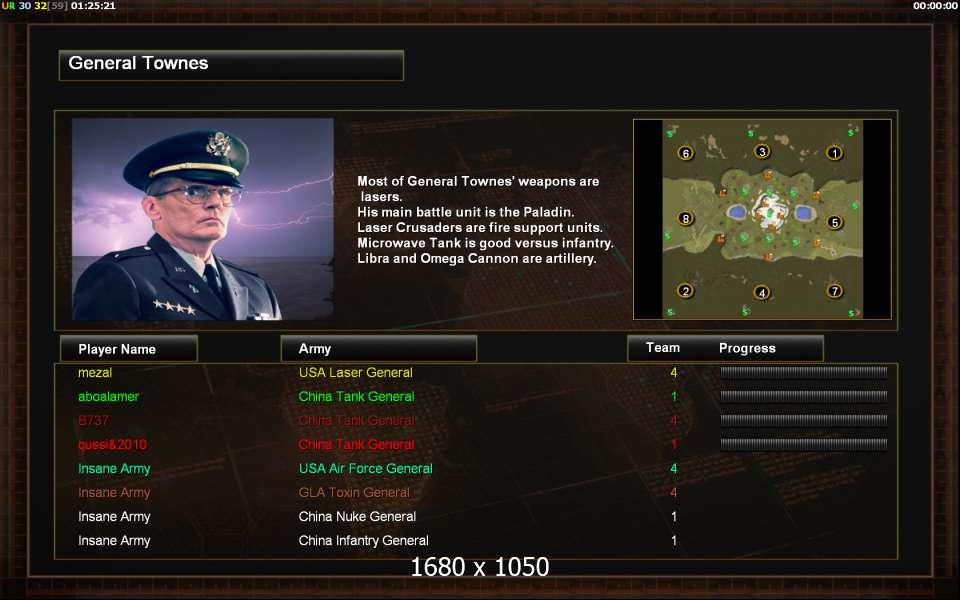Select start position 2 on minimap
The height and width of the screenshot is (600, 960).
pos(686,291)
